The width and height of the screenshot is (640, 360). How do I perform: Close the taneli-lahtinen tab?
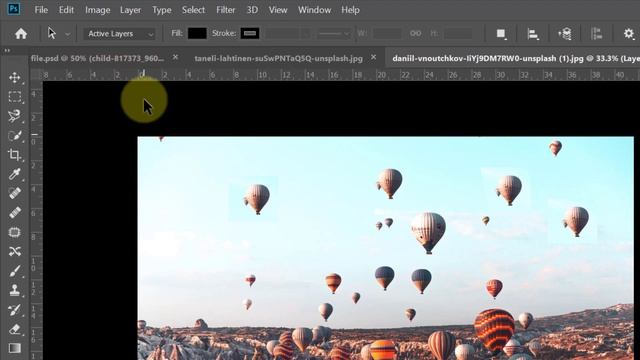tap(373, 57)
